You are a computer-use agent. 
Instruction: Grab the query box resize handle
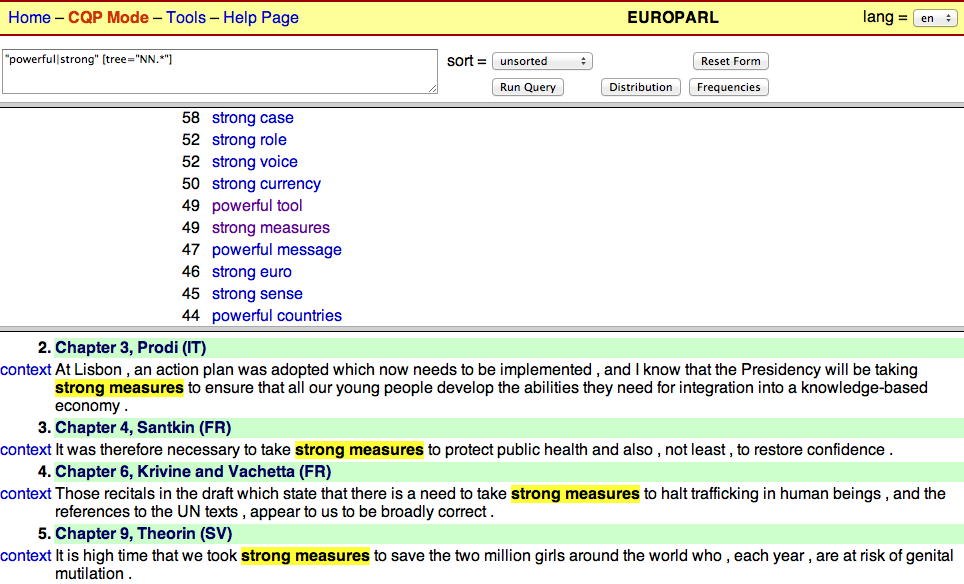pos(433,89)
